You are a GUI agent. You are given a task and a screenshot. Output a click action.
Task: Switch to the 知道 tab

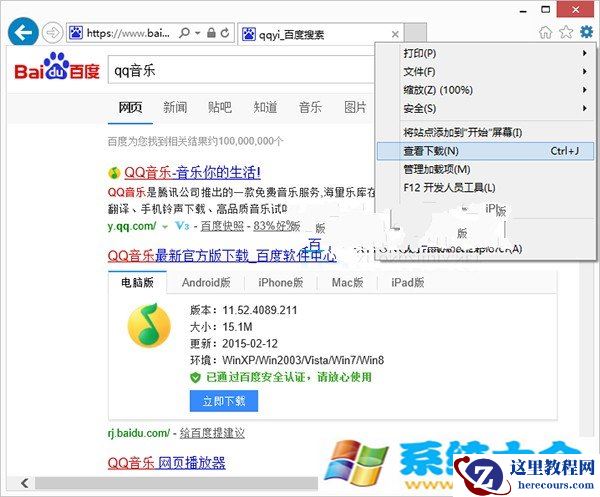coord(265,107)
